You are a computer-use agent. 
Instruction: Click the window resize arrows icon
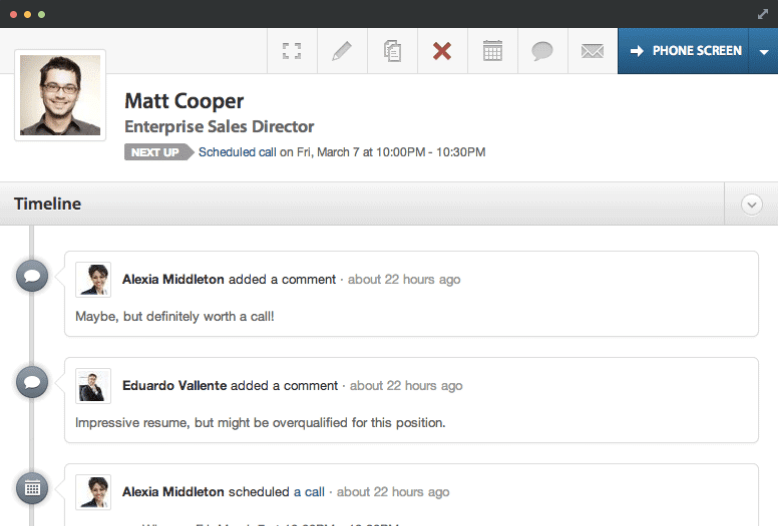click(x=763, y=14)
